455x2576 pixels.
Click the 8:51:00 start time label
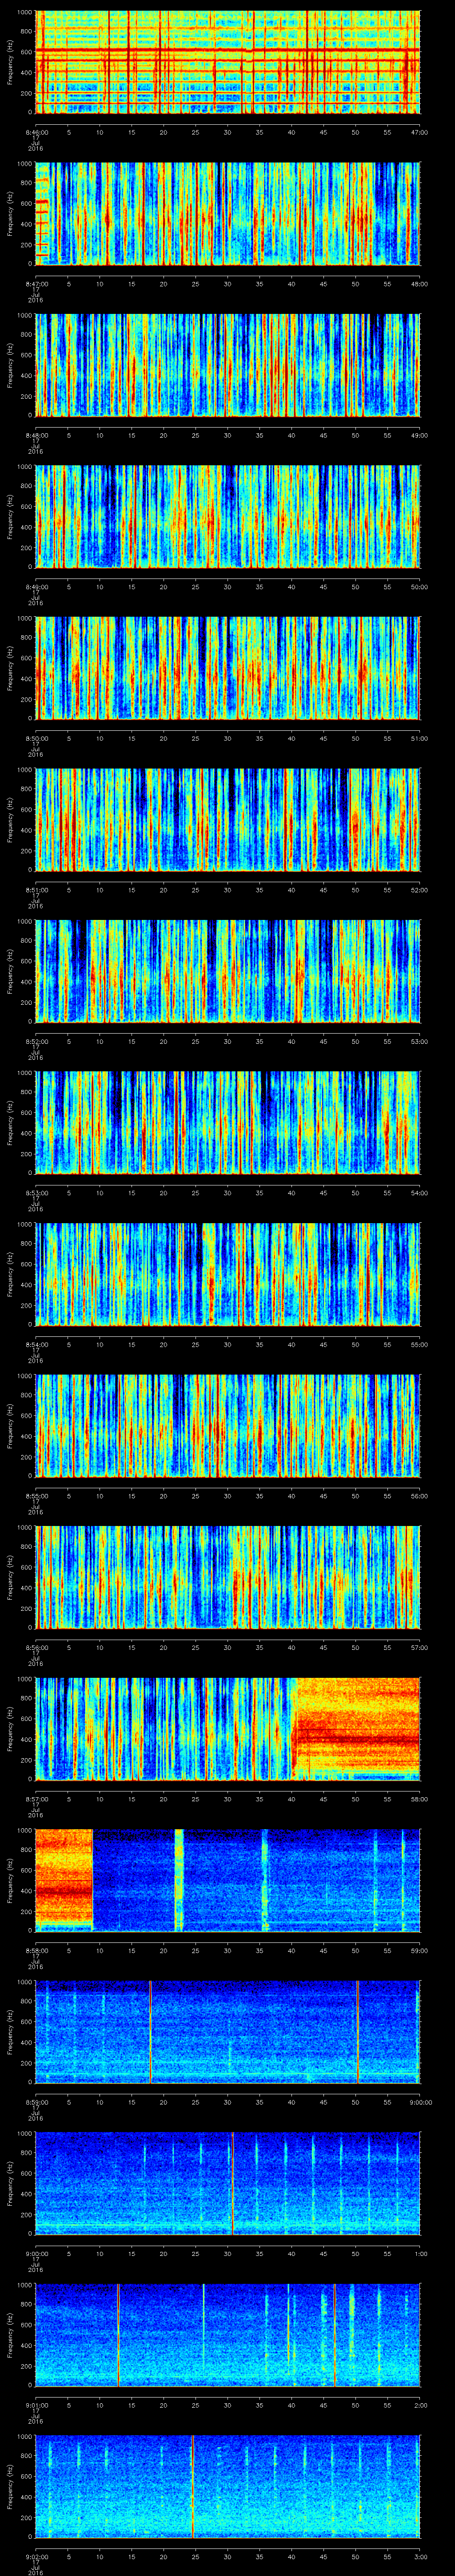coord(36,890)
